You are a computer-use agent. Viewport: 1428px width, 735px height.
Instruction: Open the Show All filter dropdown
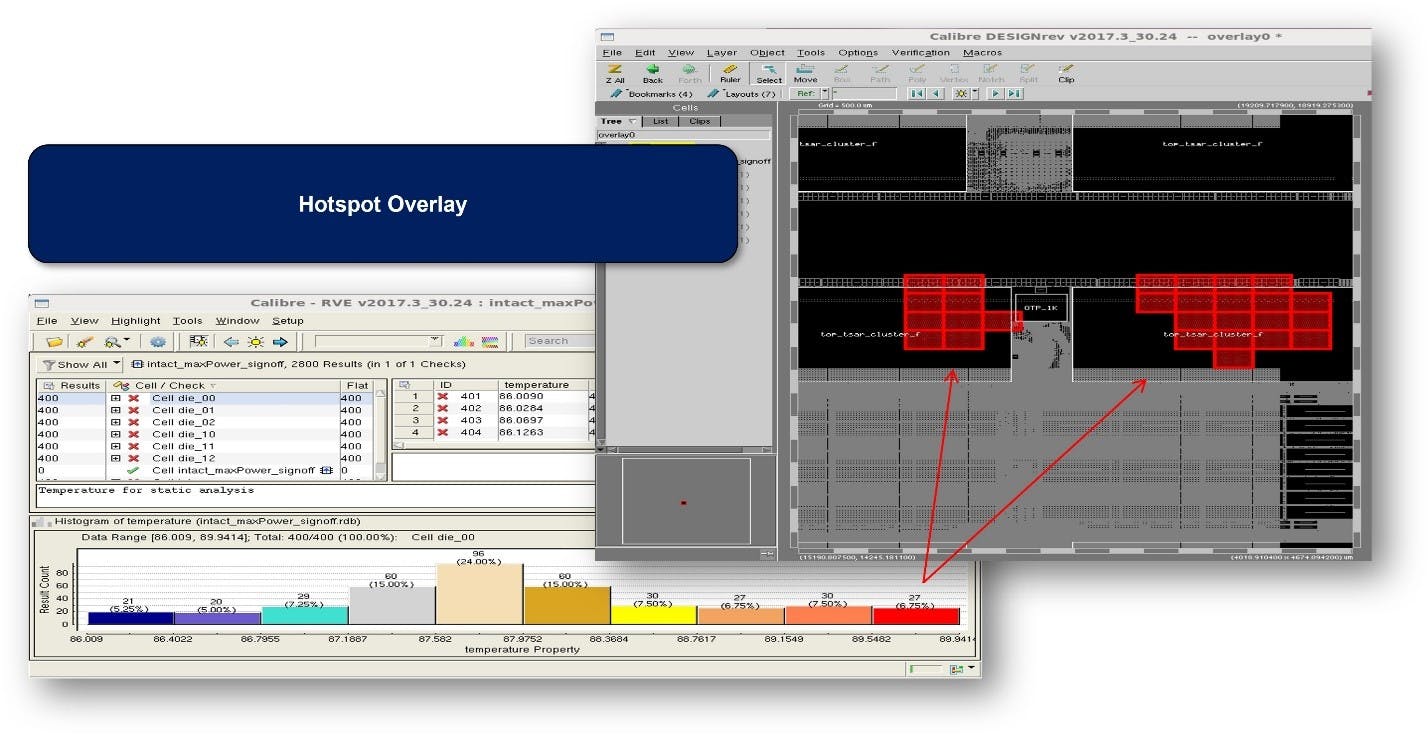[117, 365]
